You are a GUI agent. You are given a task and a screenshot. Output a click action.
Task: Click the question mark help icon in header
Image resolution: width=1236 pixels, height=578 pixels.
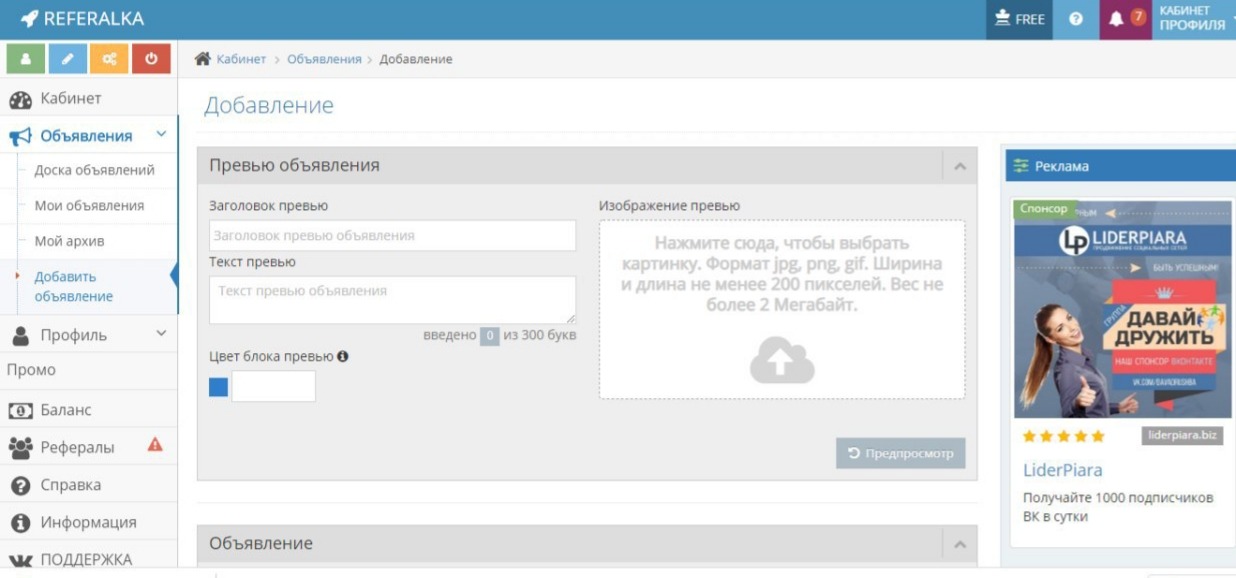pos(1077,19)
